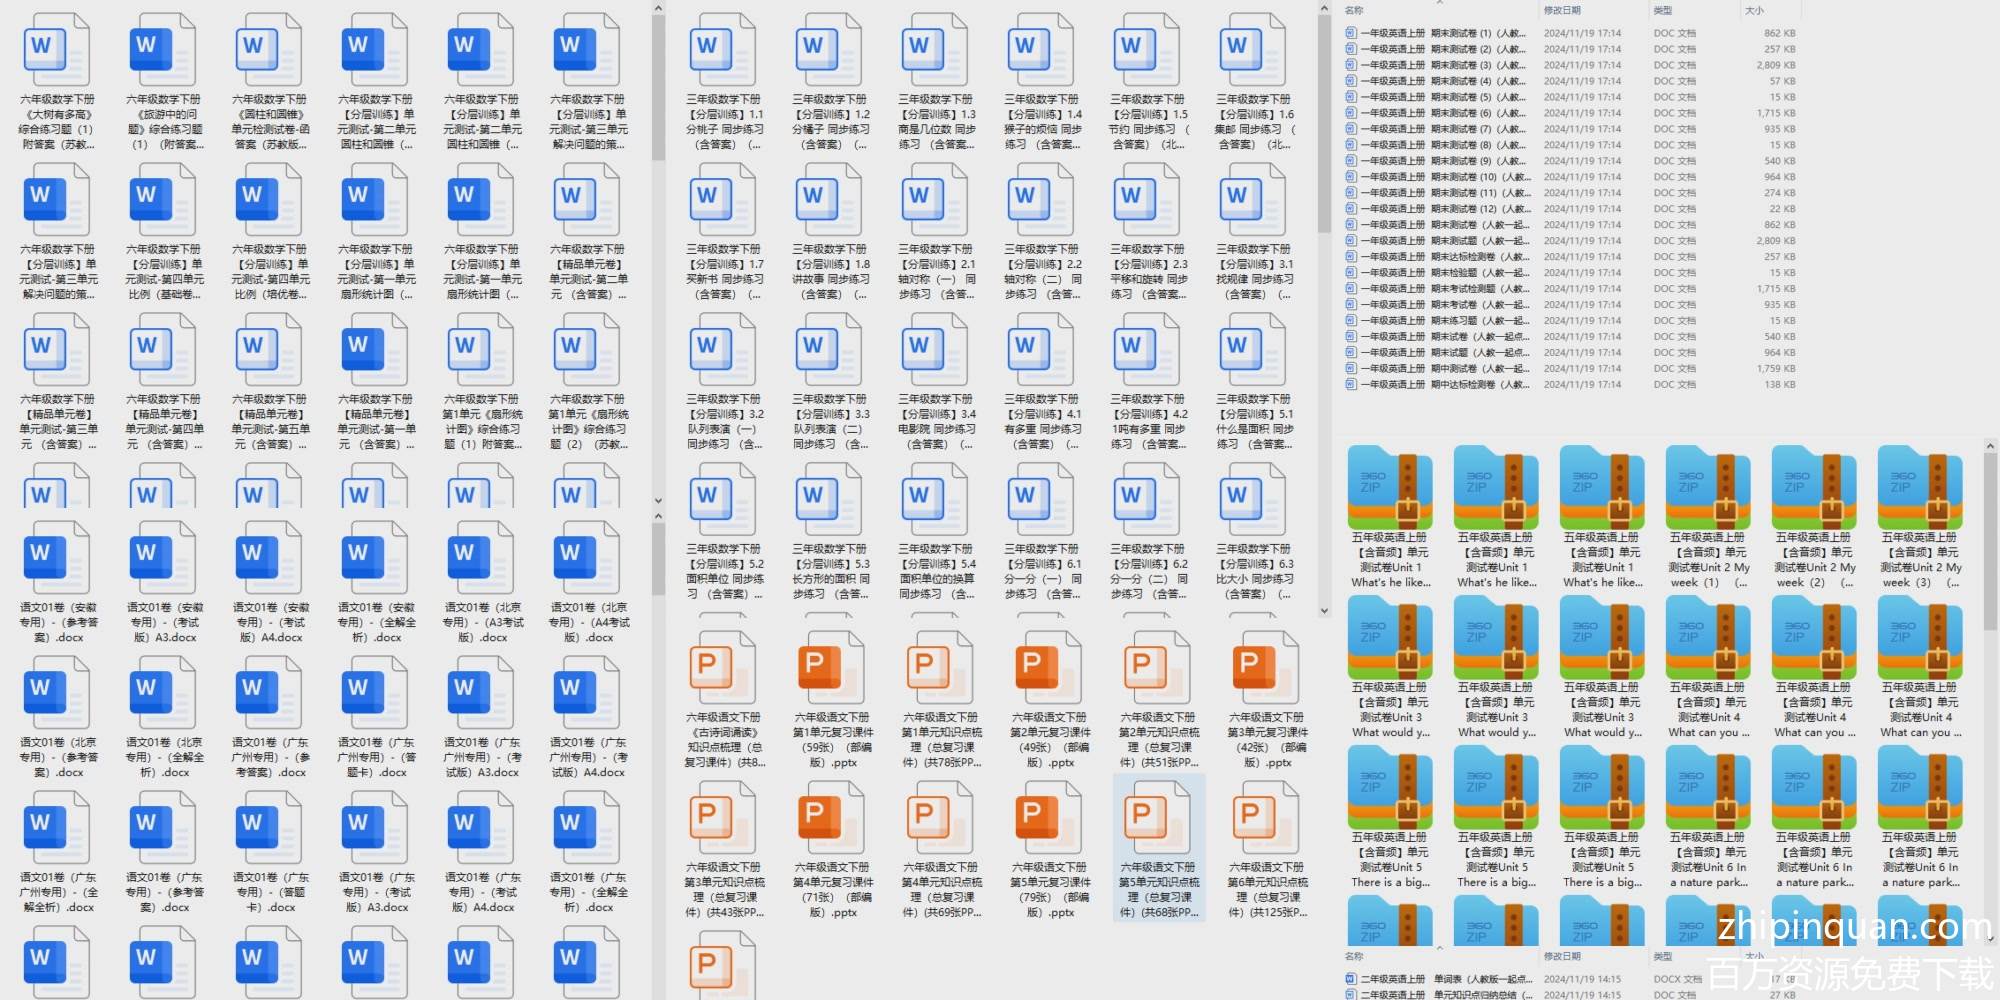This screenshot has width=2000, height=1000.
Task: Click the 138 KB size cell
Action: pyautogui.click(x=1780, y=385)
